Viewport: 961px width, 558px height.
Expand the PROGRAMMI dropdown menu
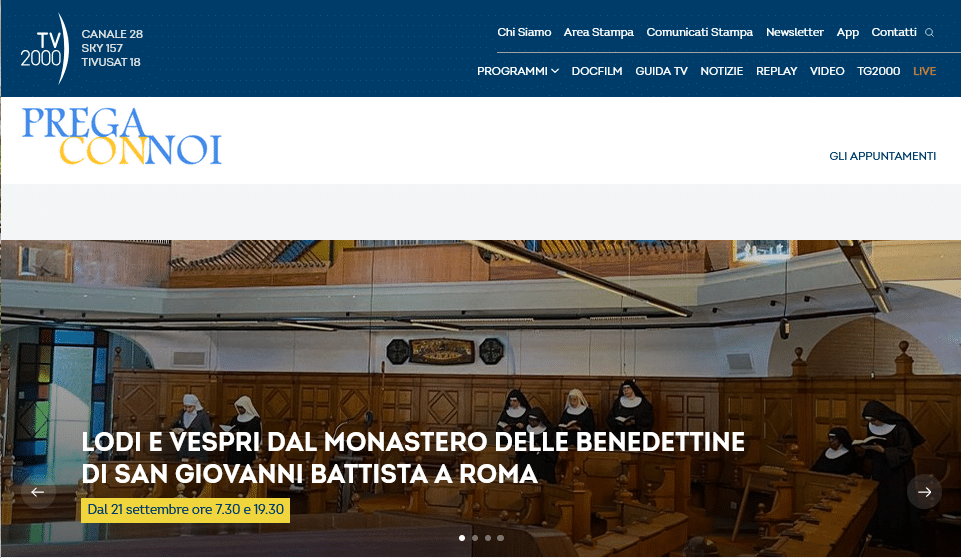[518, 71]
